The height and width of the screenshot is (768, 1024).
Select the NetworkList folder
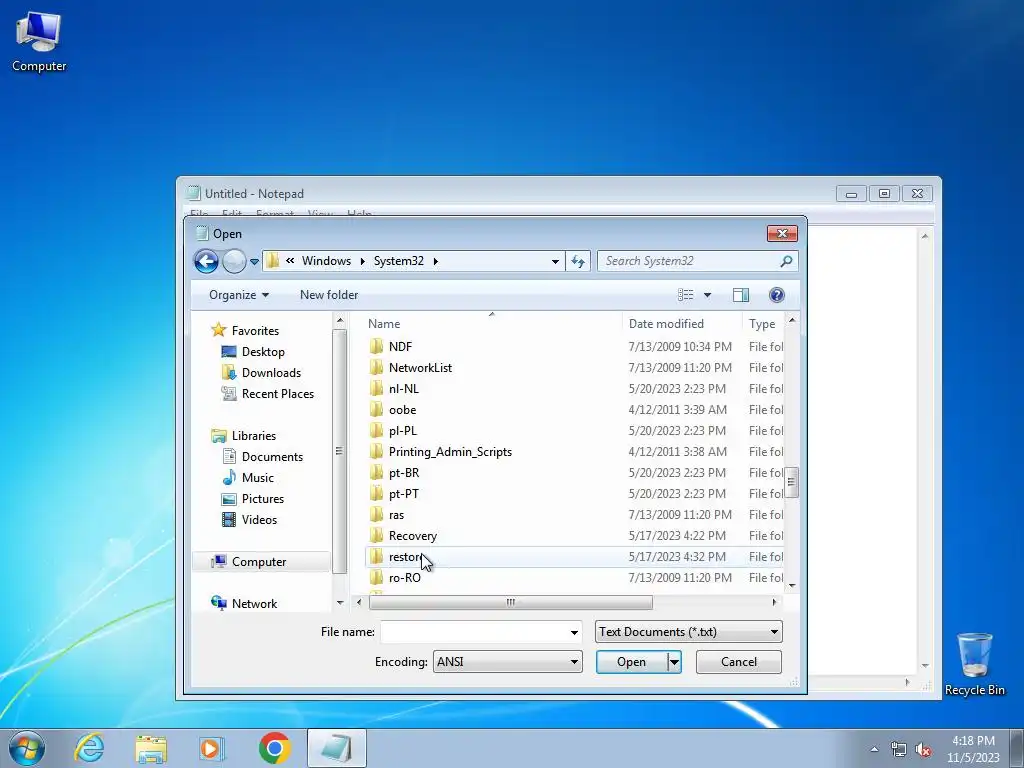[420, 368]
